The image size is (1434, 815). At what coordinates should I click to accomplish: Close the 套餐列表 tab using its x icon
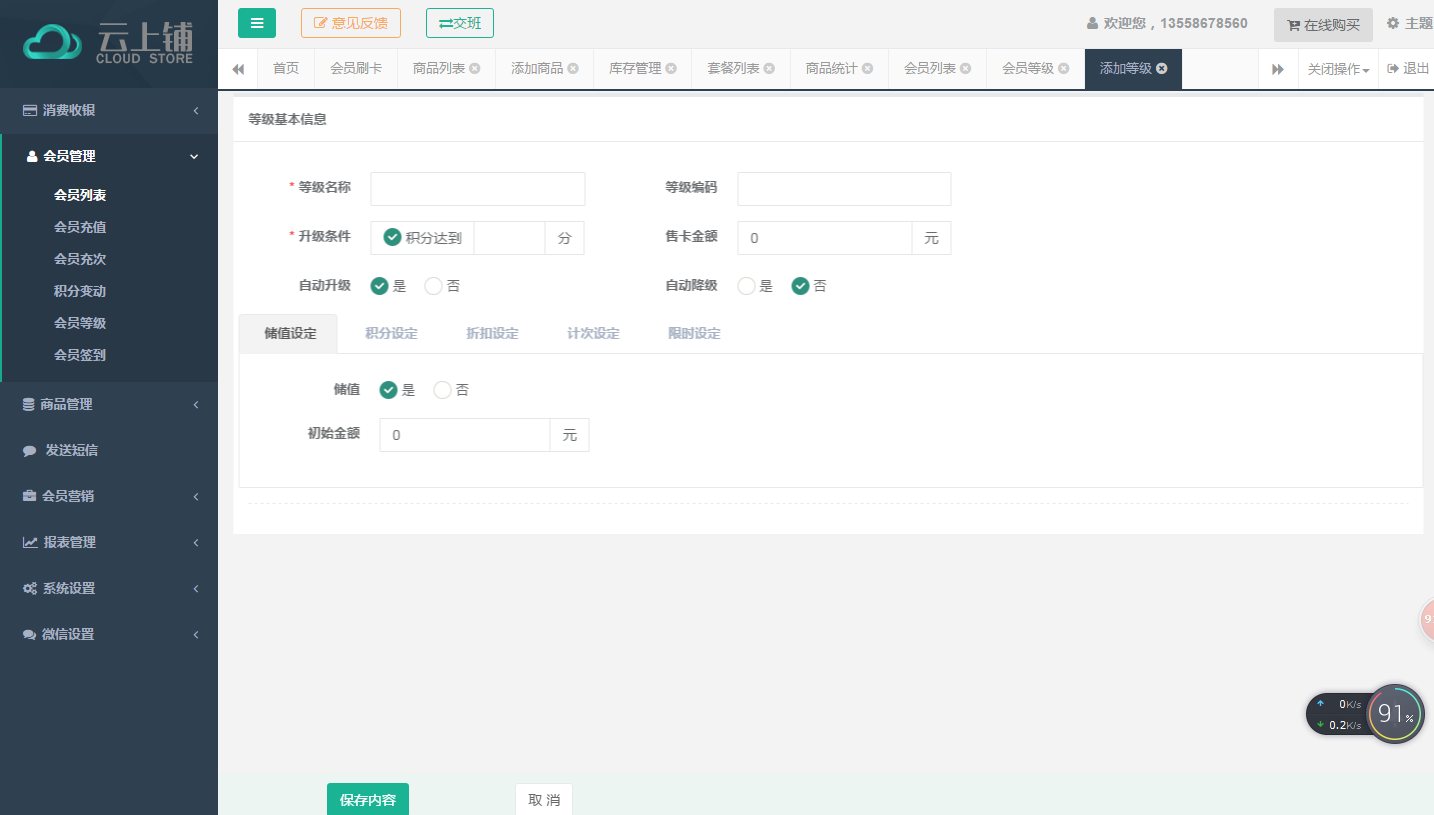[x=769, y=69]
